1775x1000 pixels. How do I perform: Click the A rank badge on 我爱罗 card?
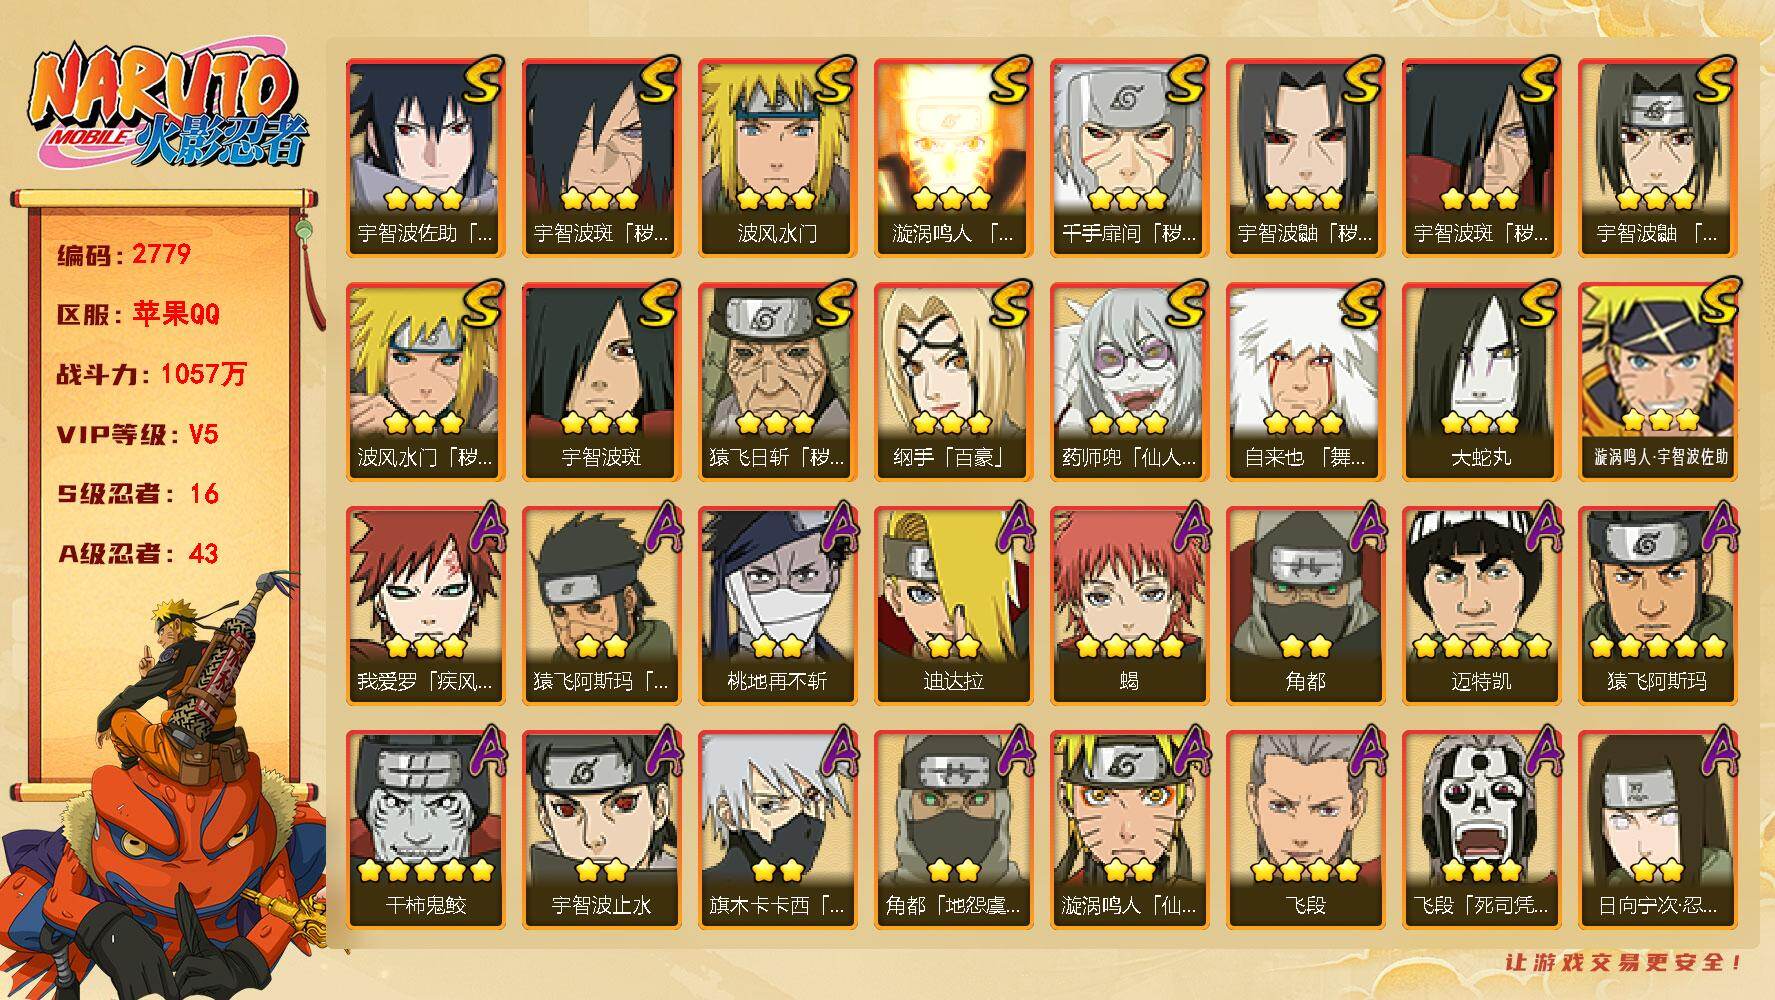[485, 528]
